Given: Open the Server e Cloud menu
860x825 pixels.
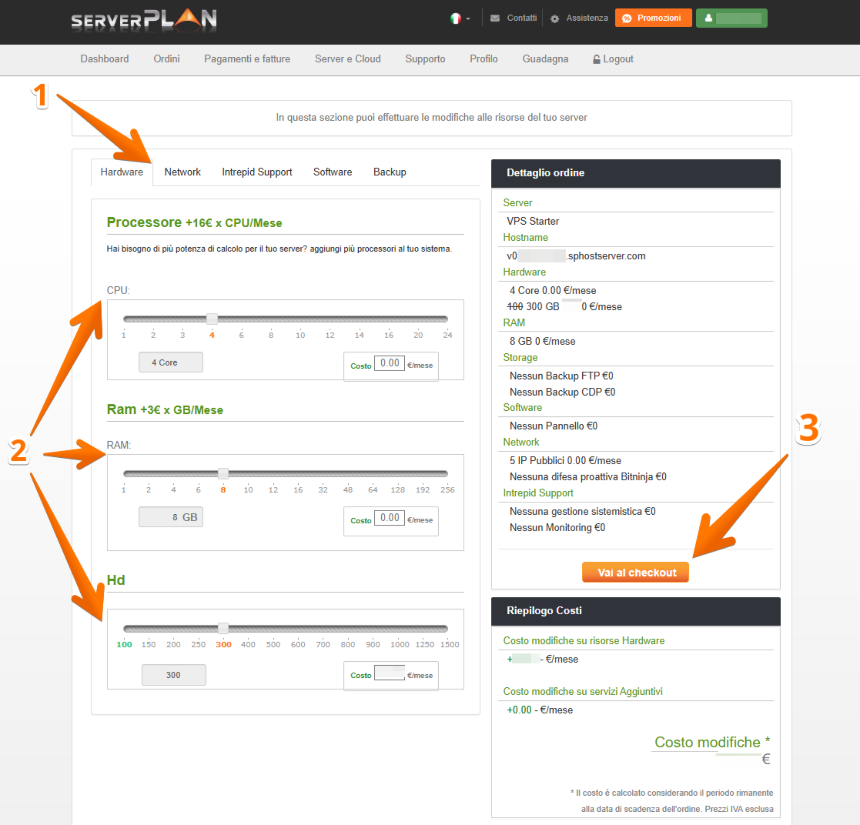Looking at the screenshot, I should point(347,59).
